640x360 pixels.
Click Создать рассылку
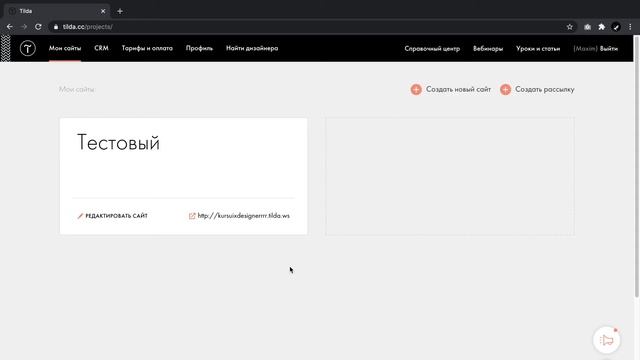544,89
